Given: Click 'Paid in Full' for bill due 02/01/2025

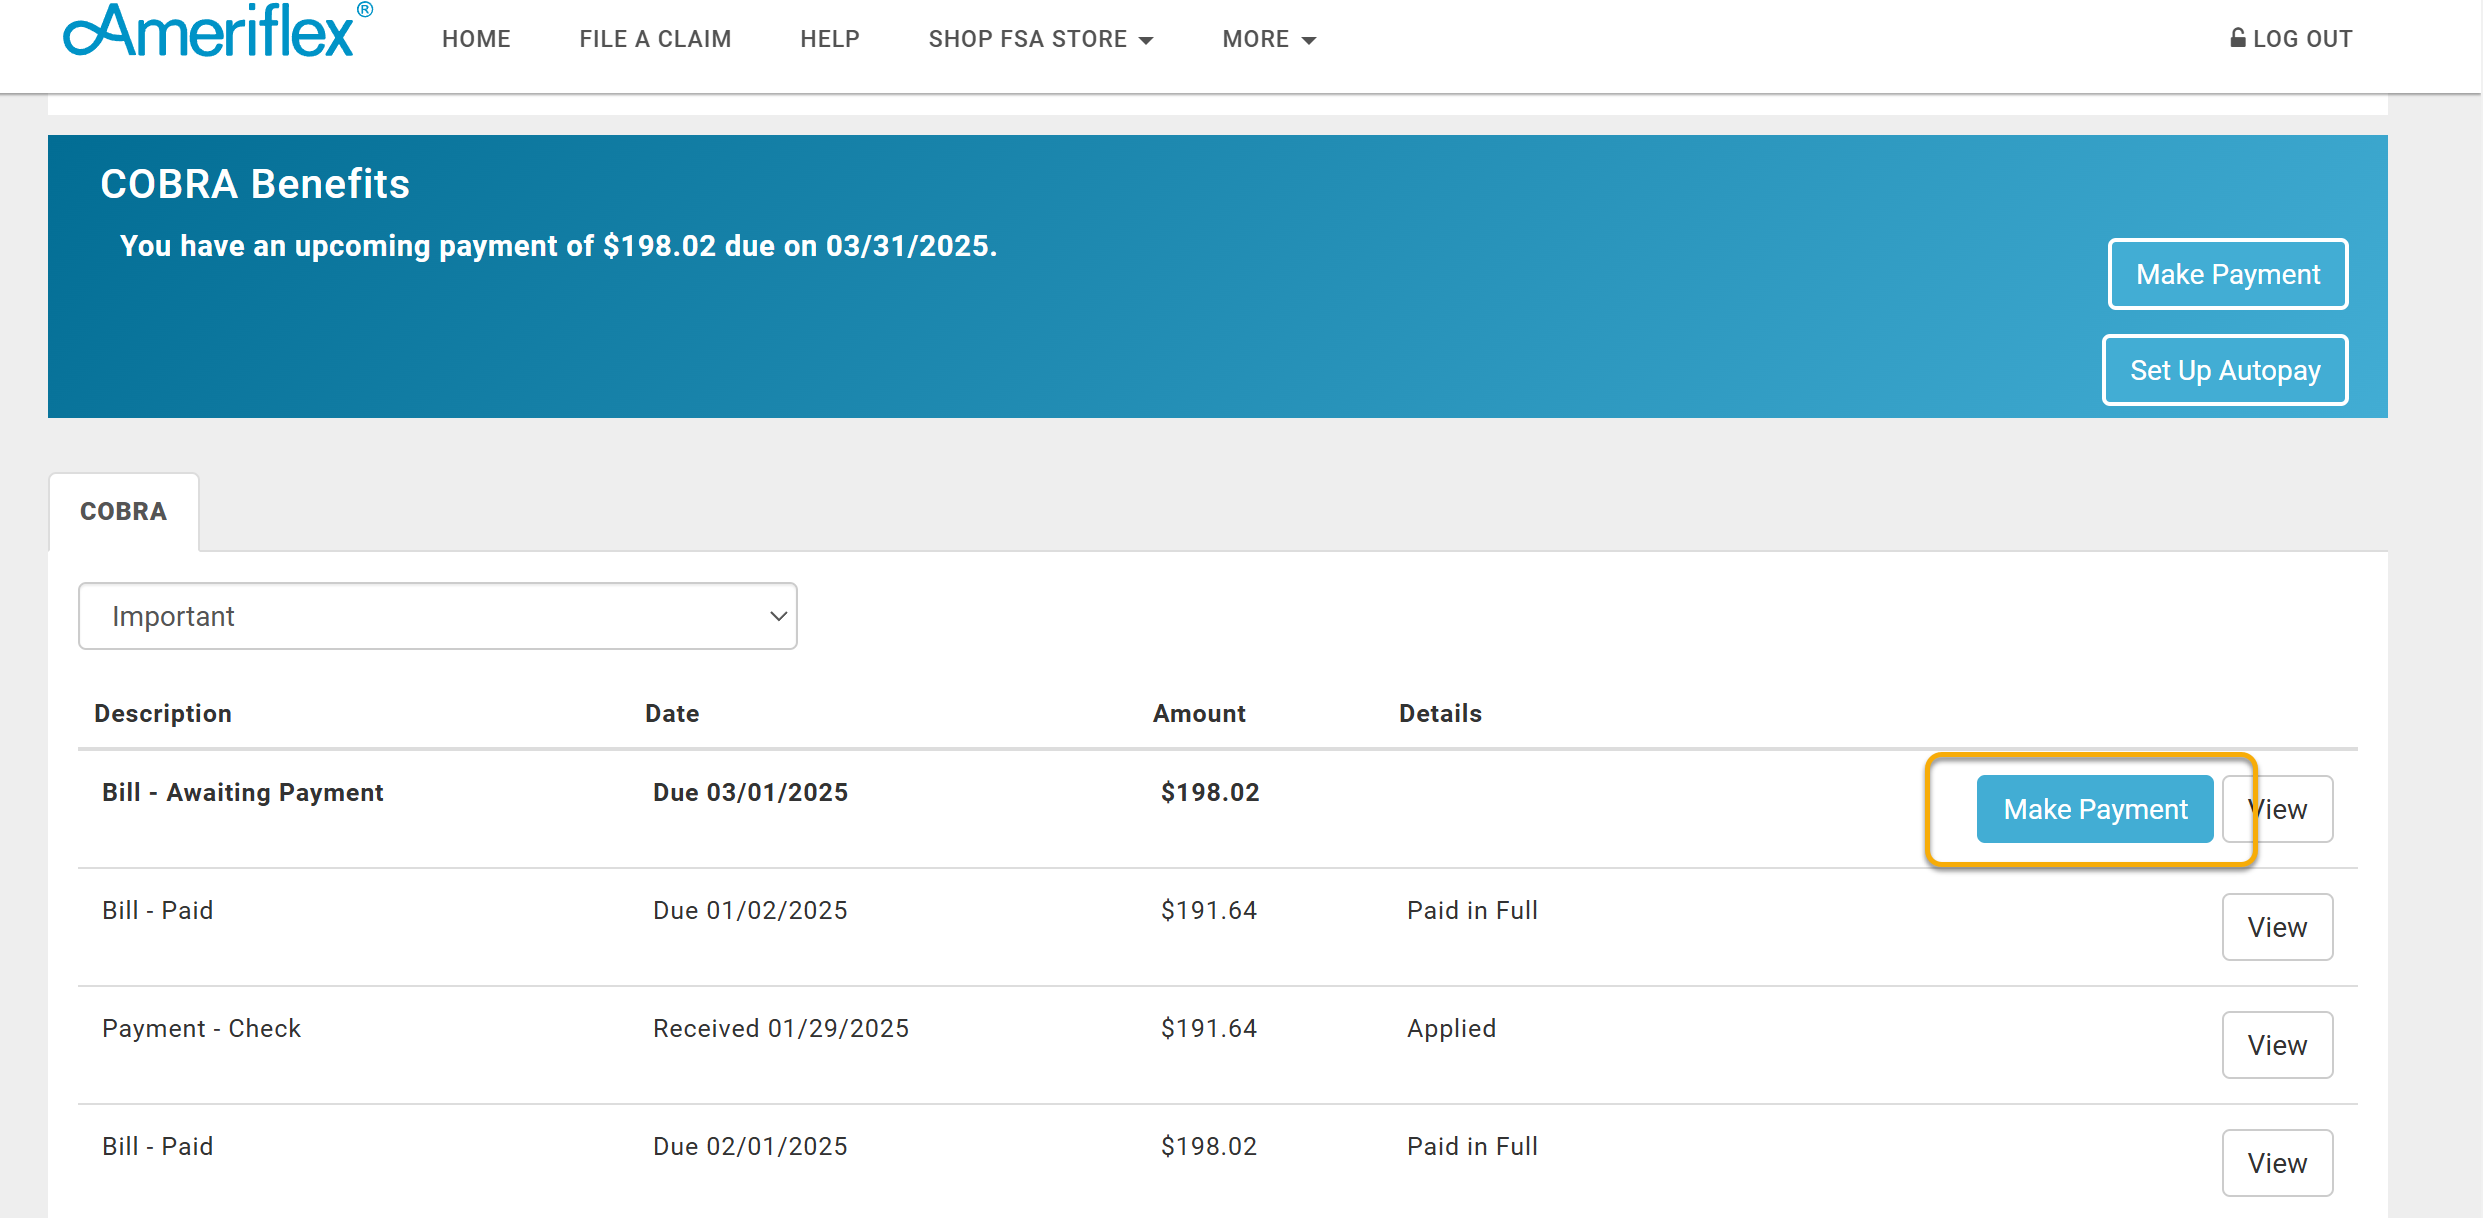Looking at the screenshot, I should tap(1472, 1146).
